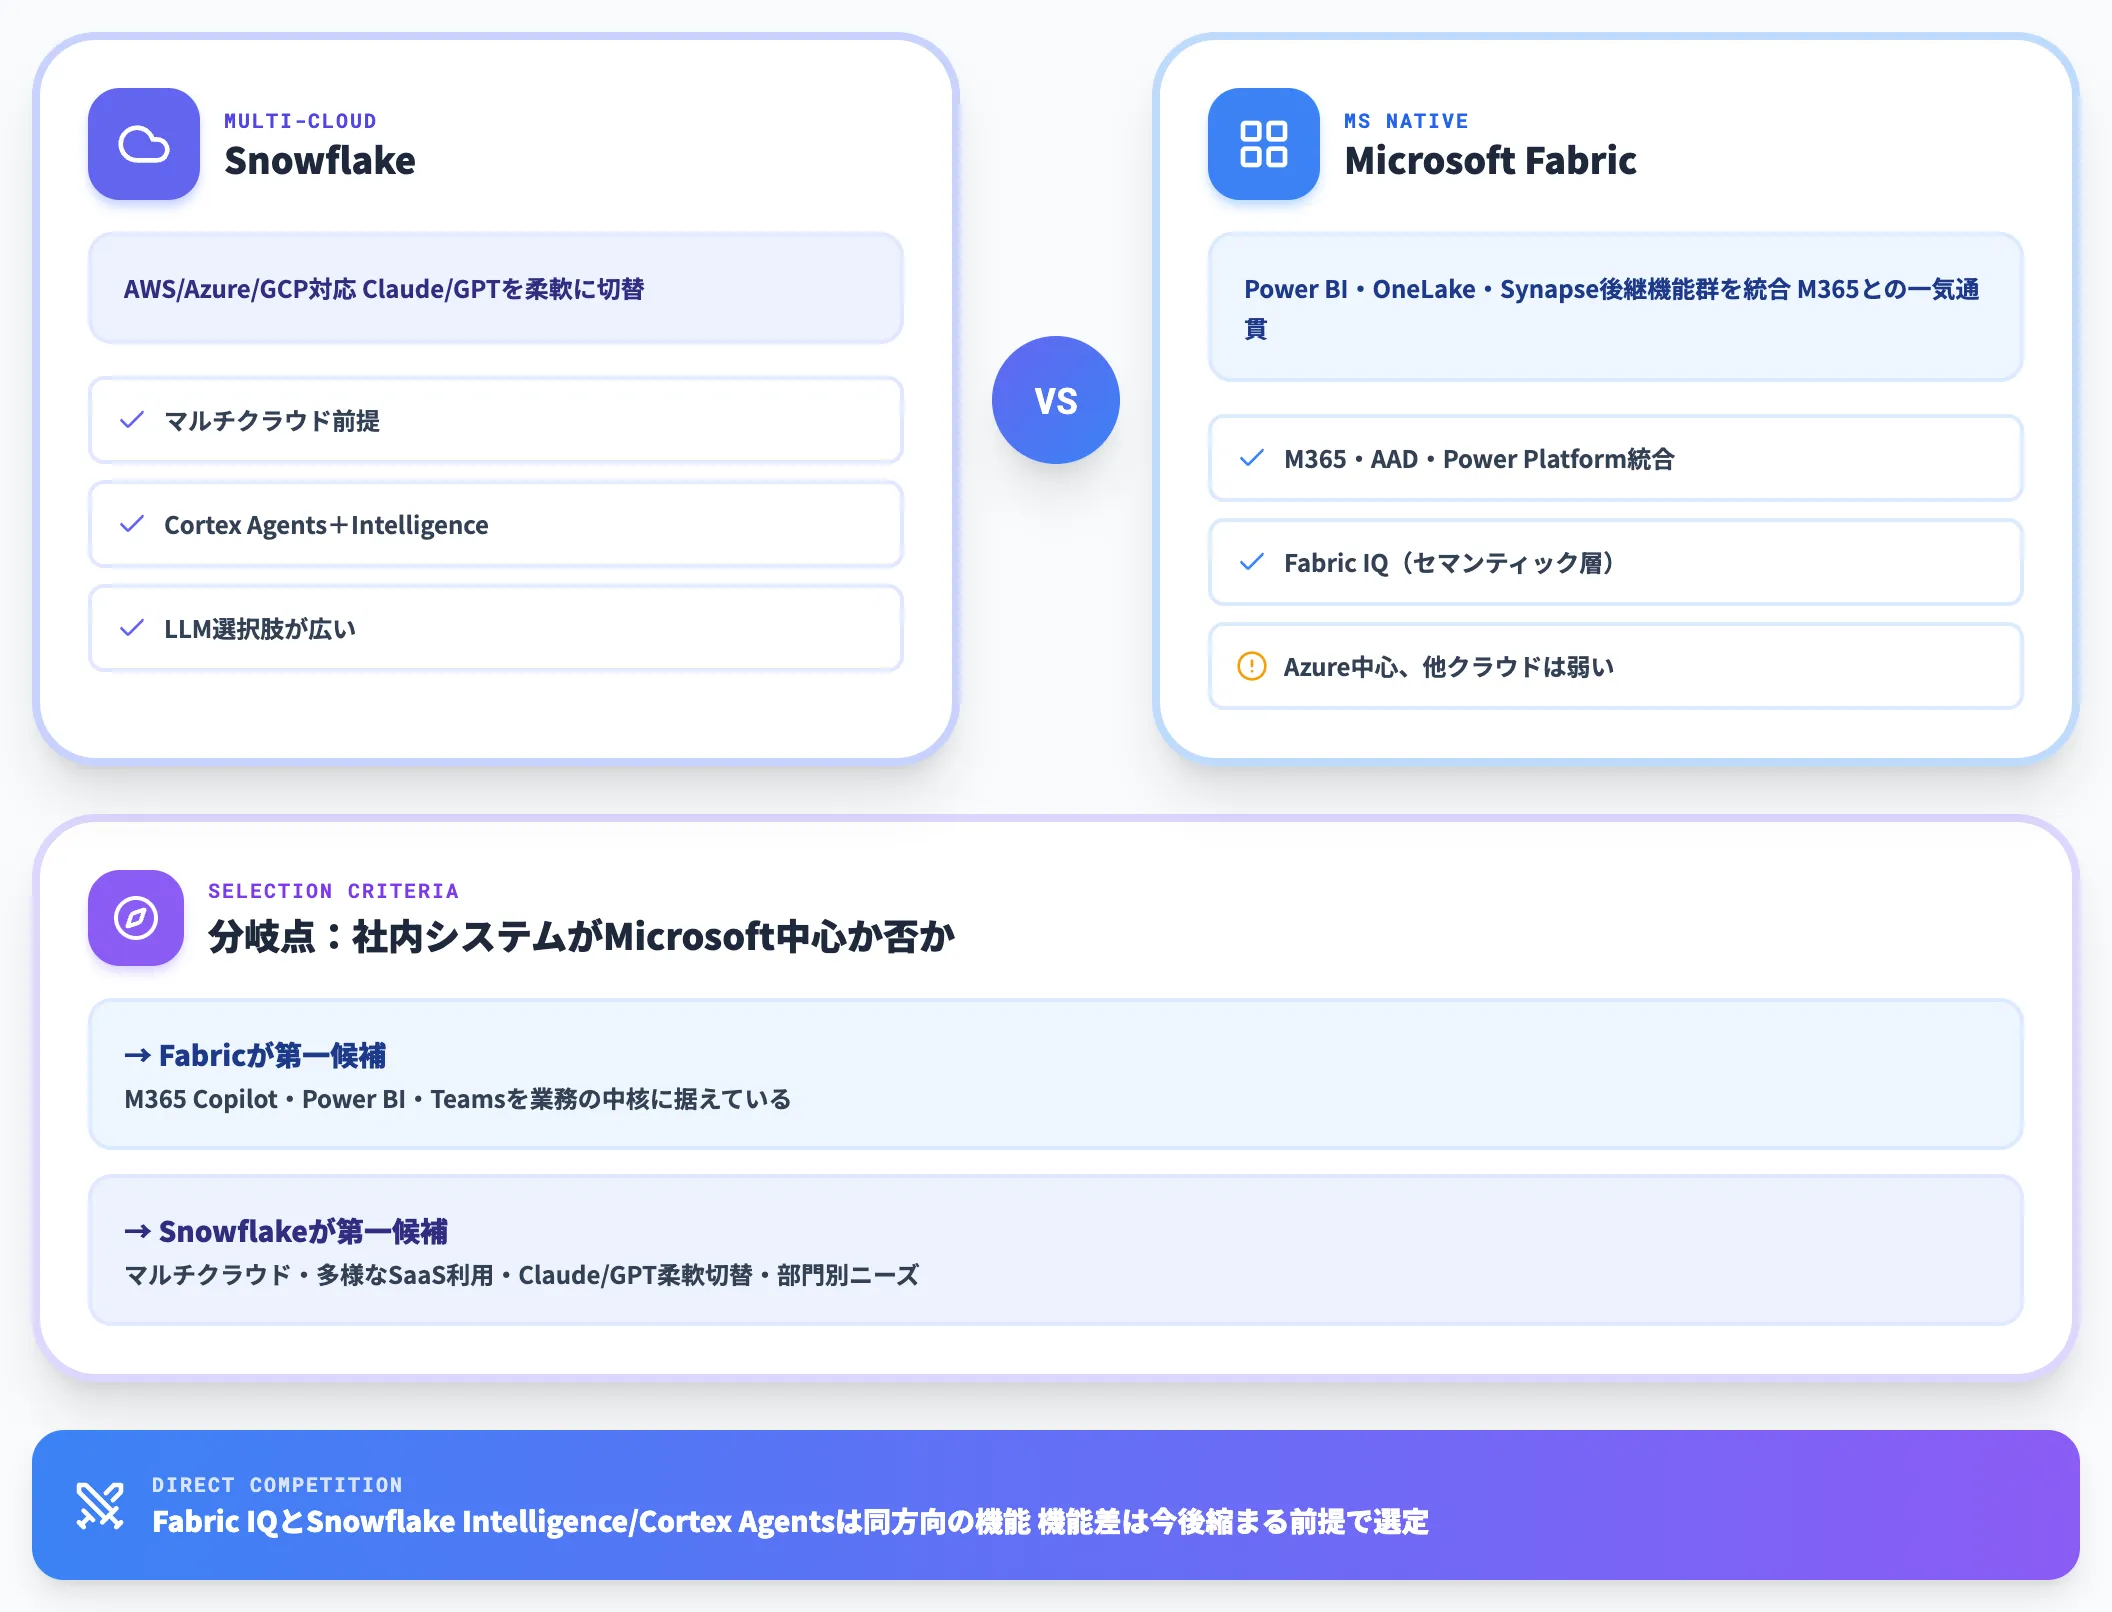
Task: Click the checkmark beside Fabric IQ
Action: click(x=1252, y=562)
